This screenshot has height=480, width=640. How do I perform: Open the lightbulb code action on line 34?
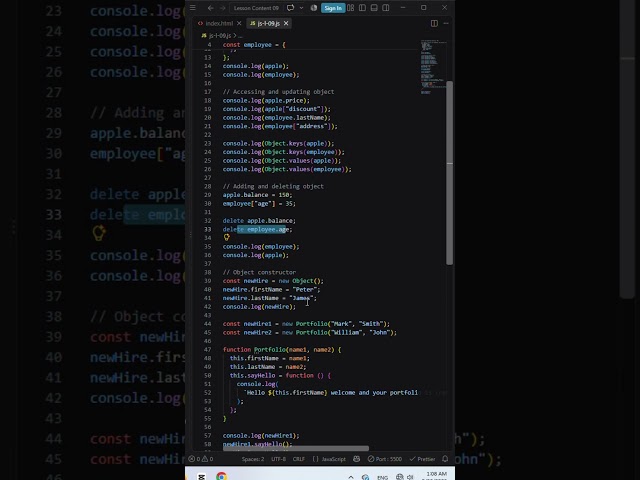[x=227, y=238]
